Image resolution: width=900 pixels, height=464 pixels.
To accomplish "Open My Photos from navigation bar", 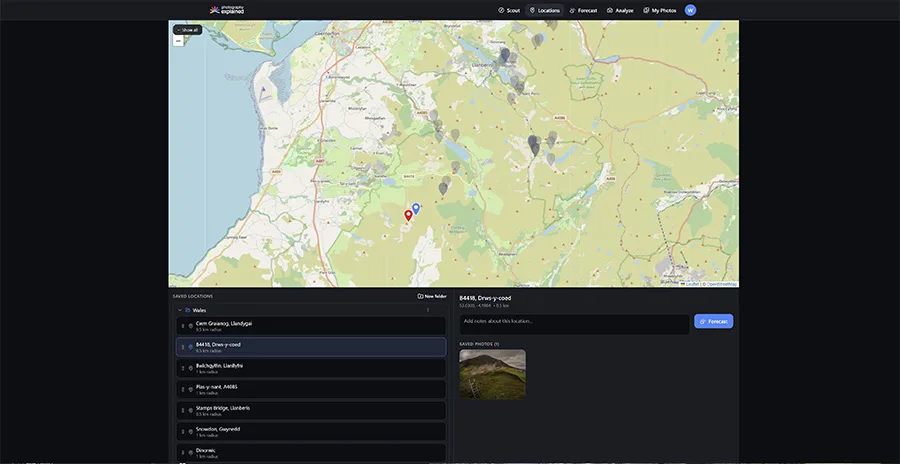I will [660, 10].
